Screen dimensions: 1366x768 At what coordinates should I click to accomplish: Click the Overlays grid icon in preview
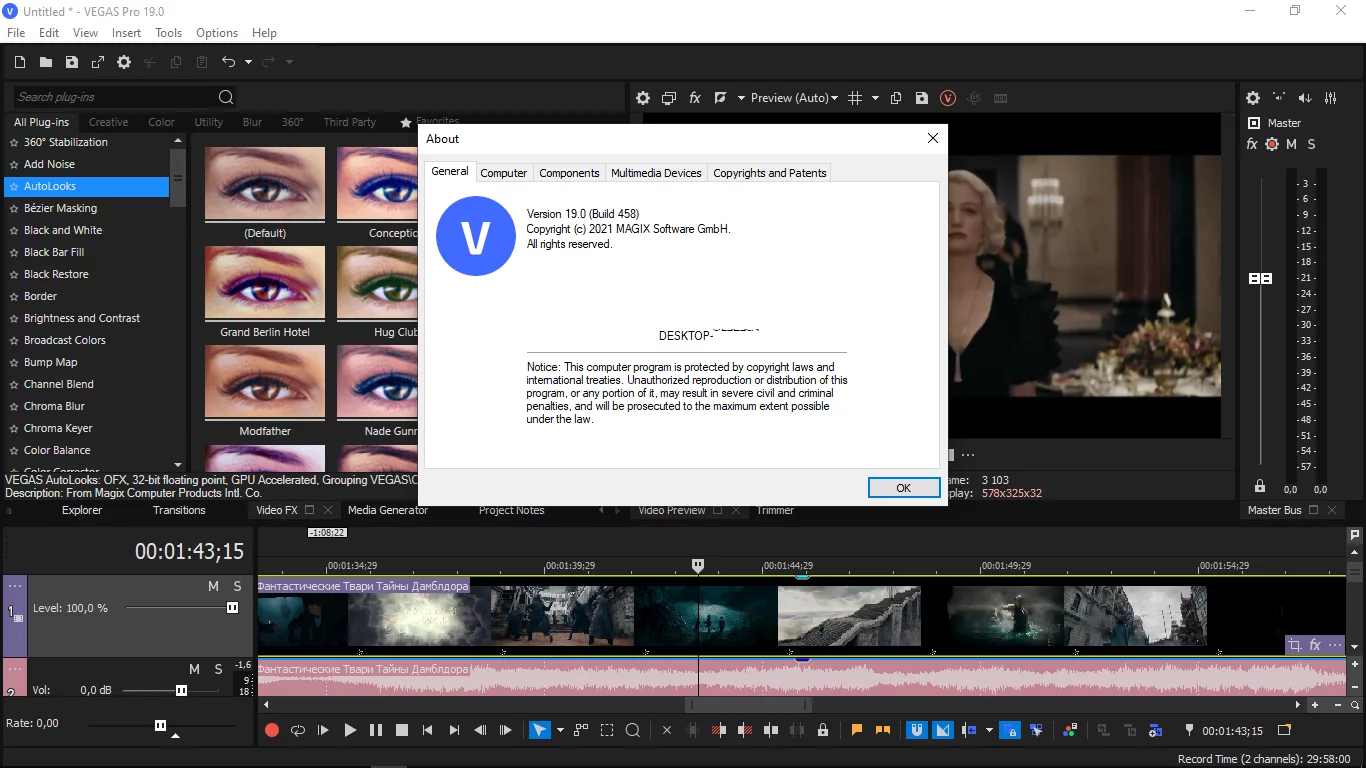[855, 98]
